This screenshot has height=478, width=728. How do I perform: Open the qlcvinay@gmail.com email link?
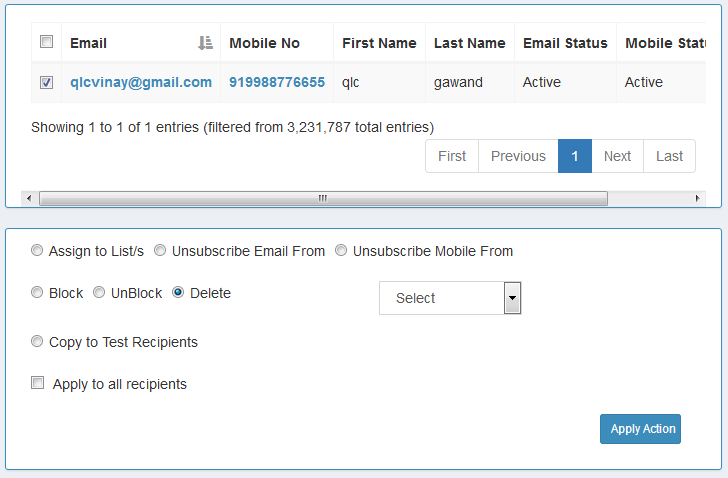click(141, 82)
